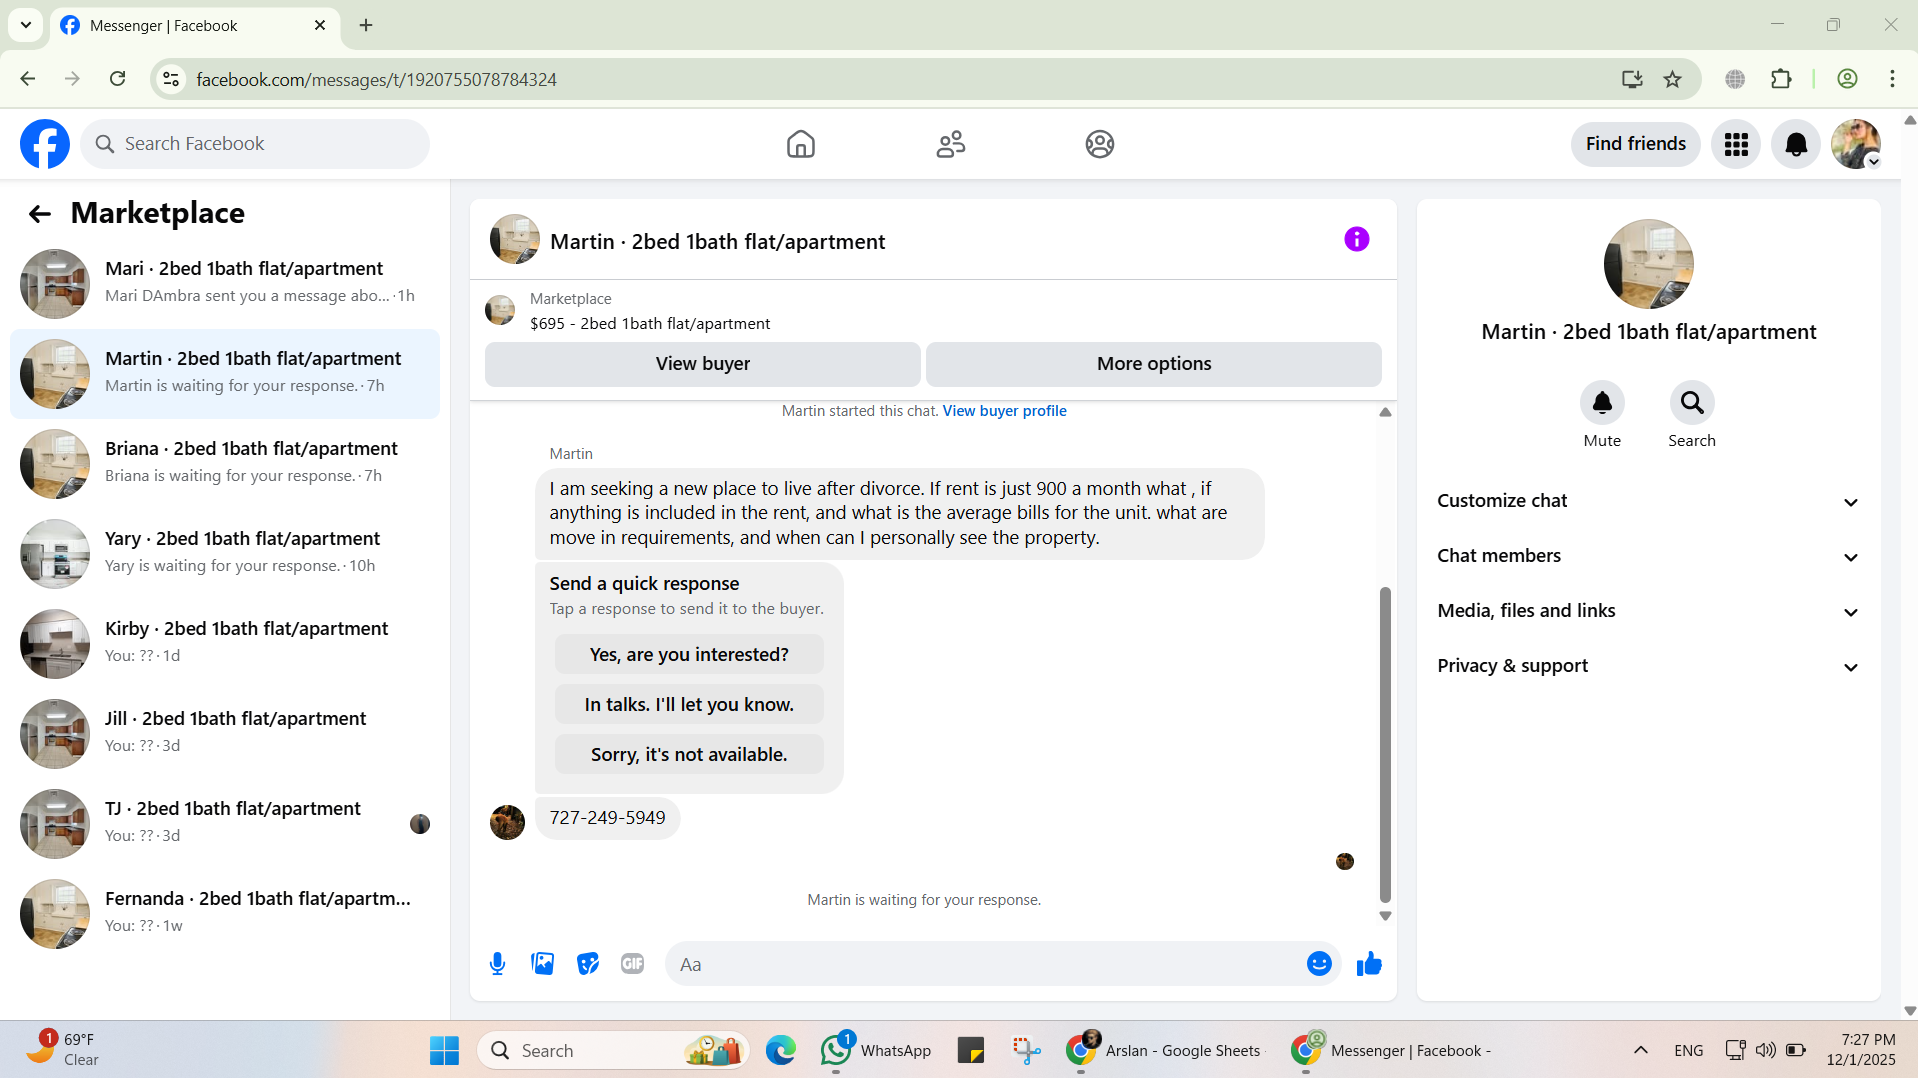Choose a sticker

(588, 964)
